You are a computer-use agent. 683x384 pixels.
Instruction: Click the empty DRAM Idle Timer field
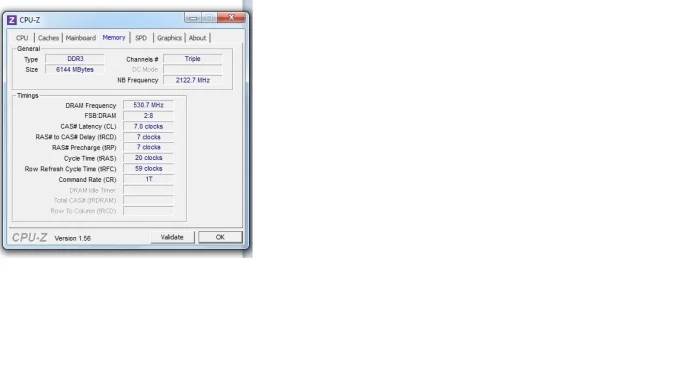149,190
